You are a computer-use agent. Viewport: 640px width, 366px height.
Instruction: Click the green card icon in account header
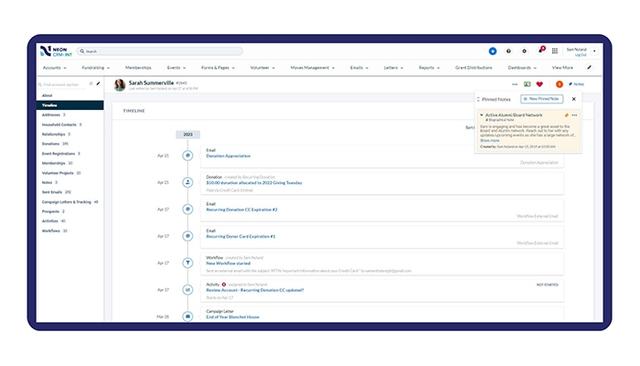click(x=527, y=84)
